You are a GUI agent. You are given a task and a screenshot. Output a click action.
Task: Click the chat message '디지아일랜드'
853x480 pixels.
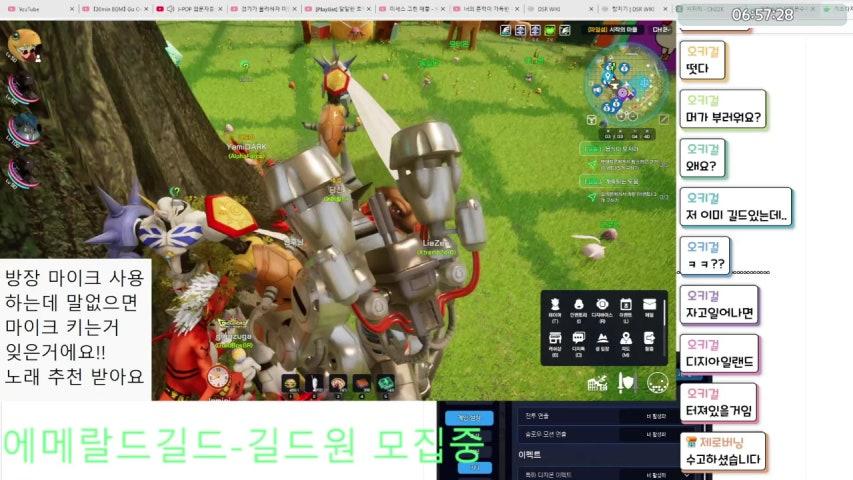click(x=719, y=362)
